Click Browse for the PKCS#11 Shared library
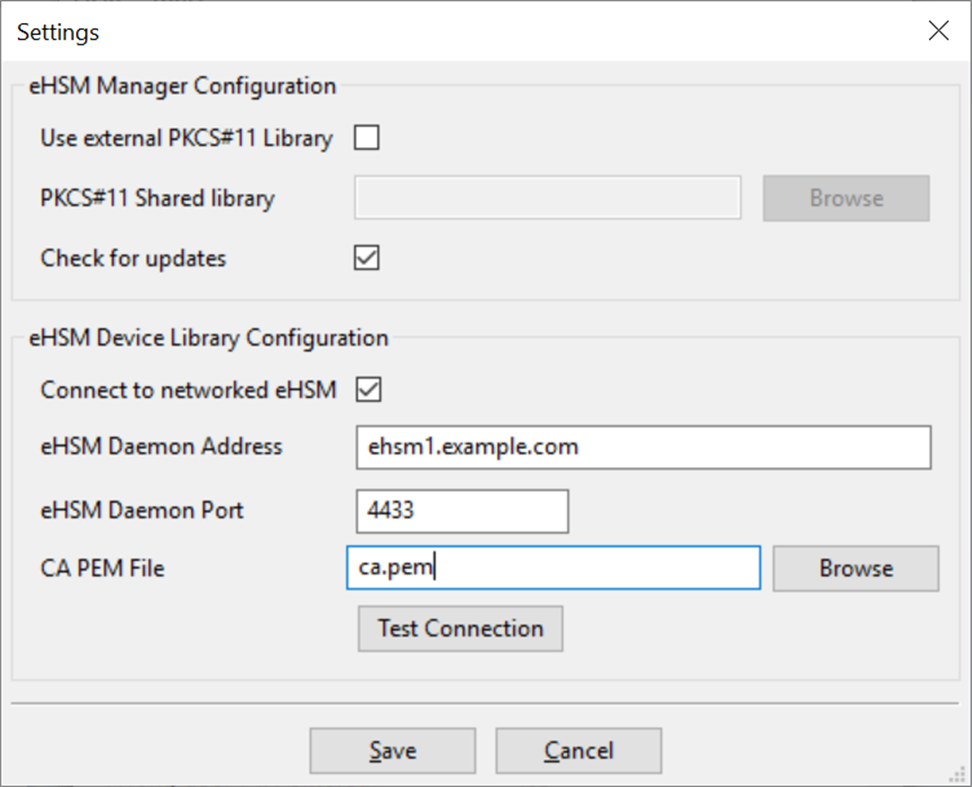The height and width of the screenshot is (787, 972). point(845,198)
